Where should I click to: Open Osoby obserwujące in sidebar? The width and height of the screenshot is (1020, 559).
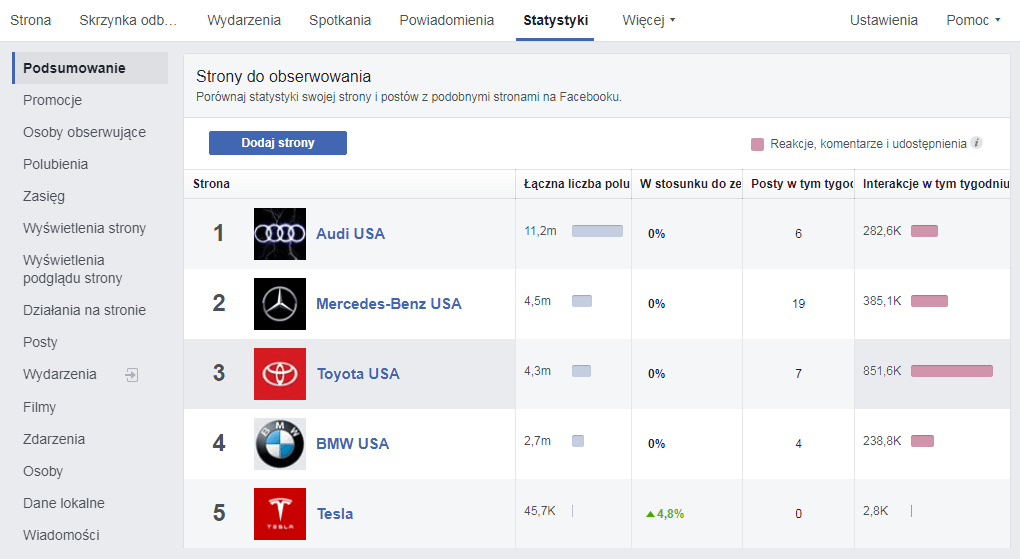coord(84,132)
